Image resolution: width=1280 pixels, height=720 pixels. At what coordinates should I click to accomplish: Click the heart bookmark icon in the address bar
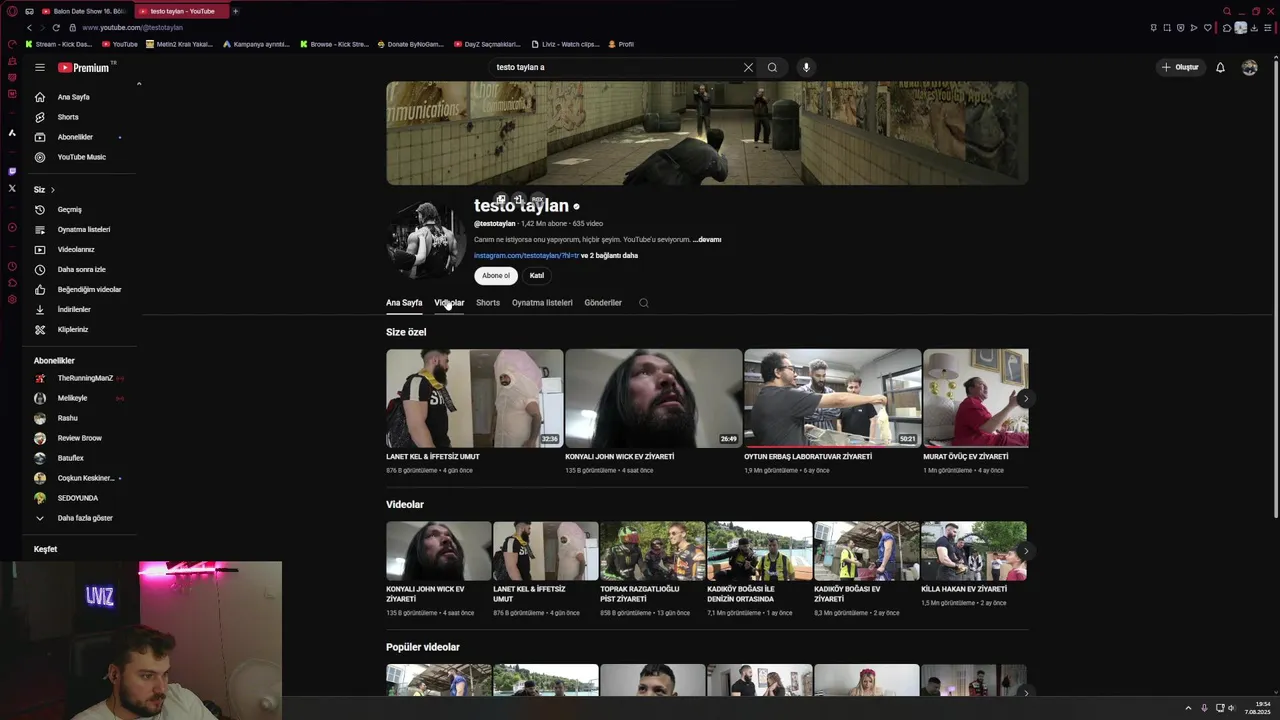[x=1207, y=28]
